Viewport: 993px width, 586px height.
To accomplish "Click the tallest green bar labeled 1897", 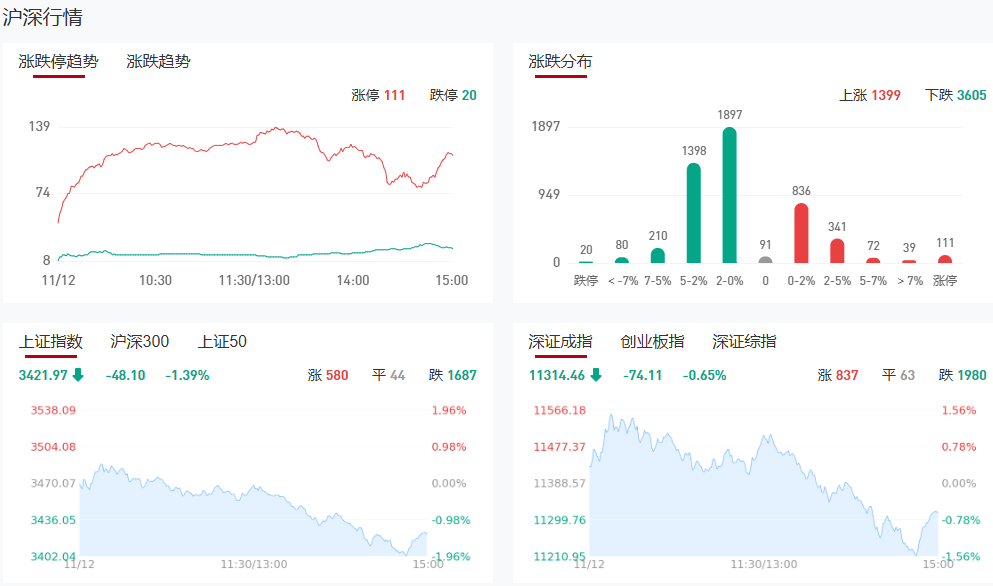I will (x=730, y=195).
